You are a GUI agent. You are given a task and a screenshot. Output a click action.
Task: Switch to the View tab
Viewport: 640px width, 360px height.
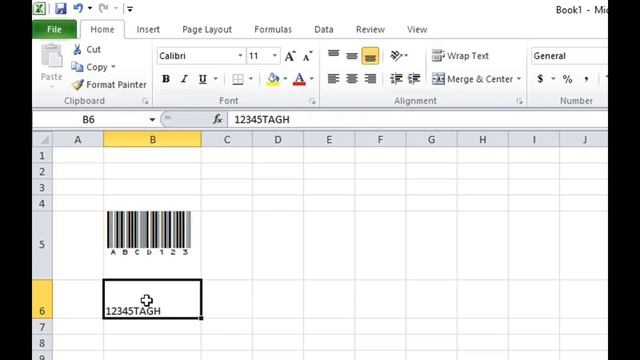pyautogui.click(x=417, y=29)
